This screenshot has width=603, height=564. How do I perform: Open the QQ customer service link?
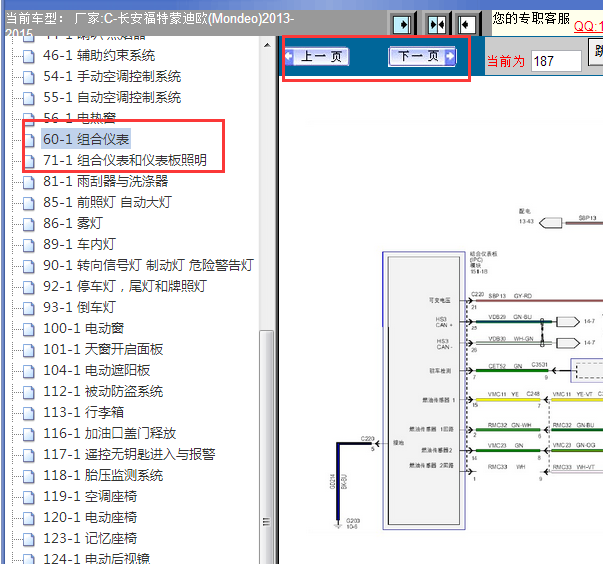tap(588, 27)
